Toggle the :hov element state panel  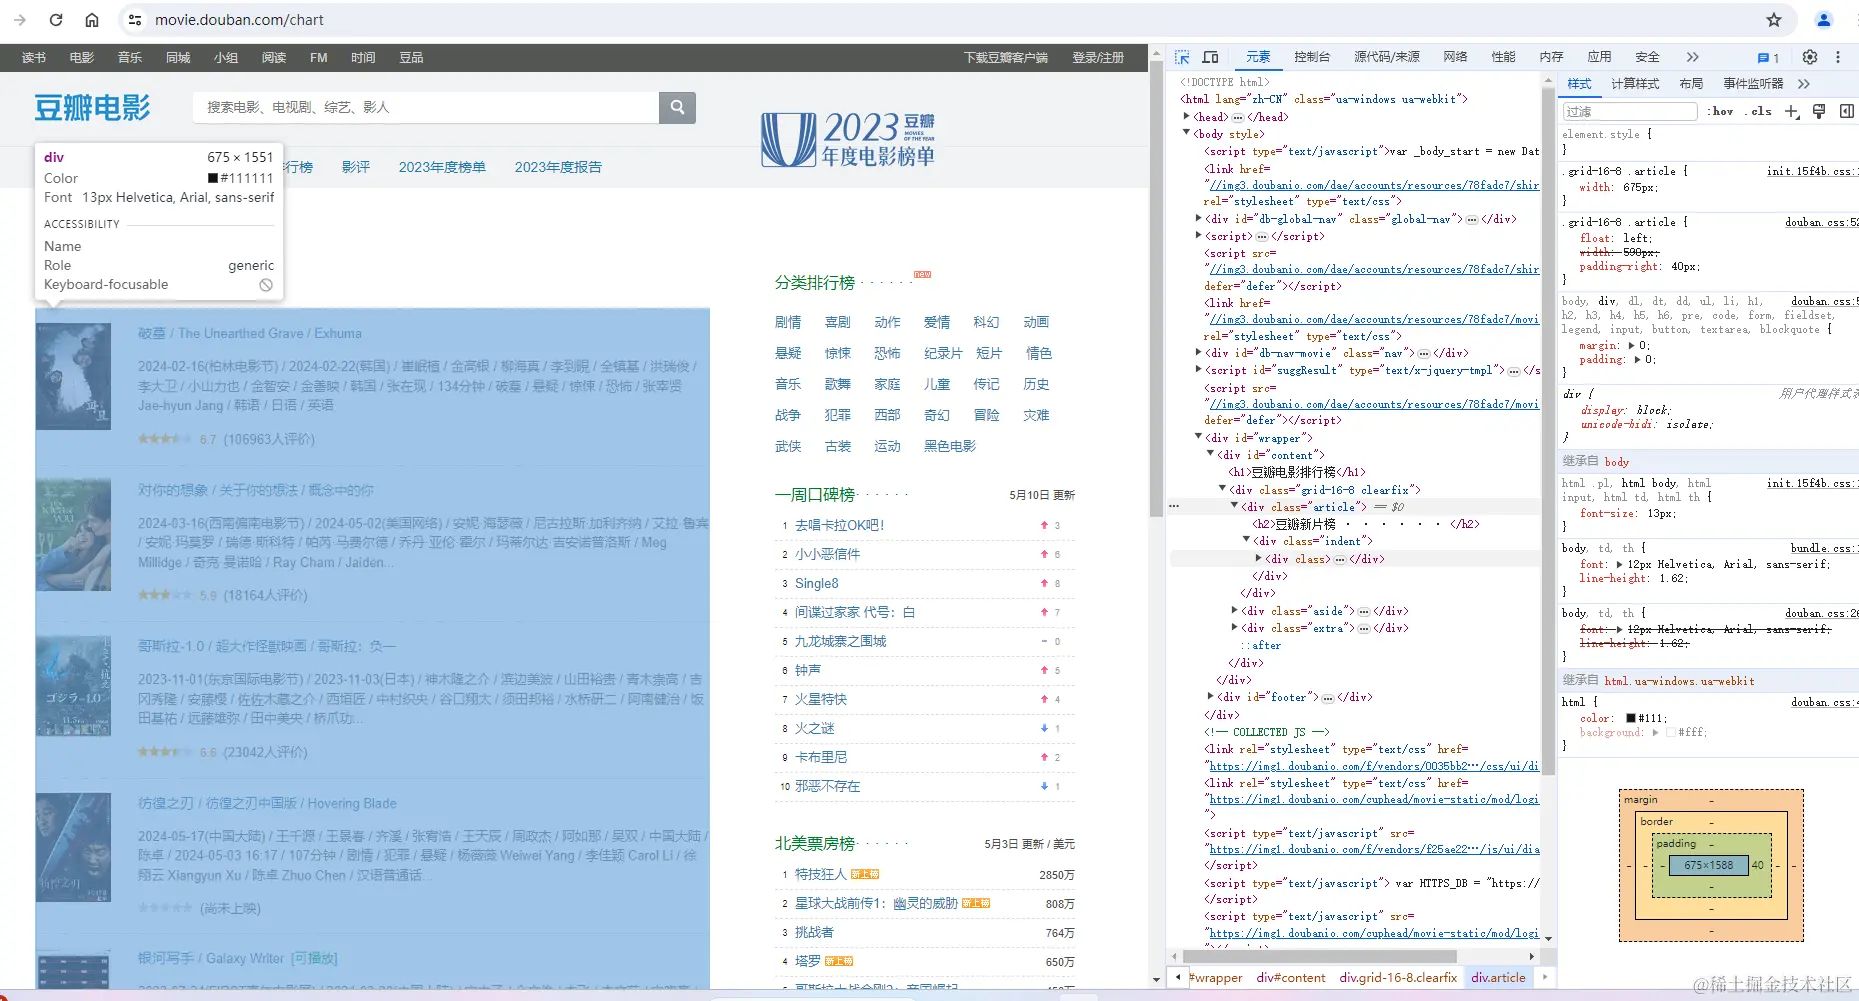pos(1721,111)
